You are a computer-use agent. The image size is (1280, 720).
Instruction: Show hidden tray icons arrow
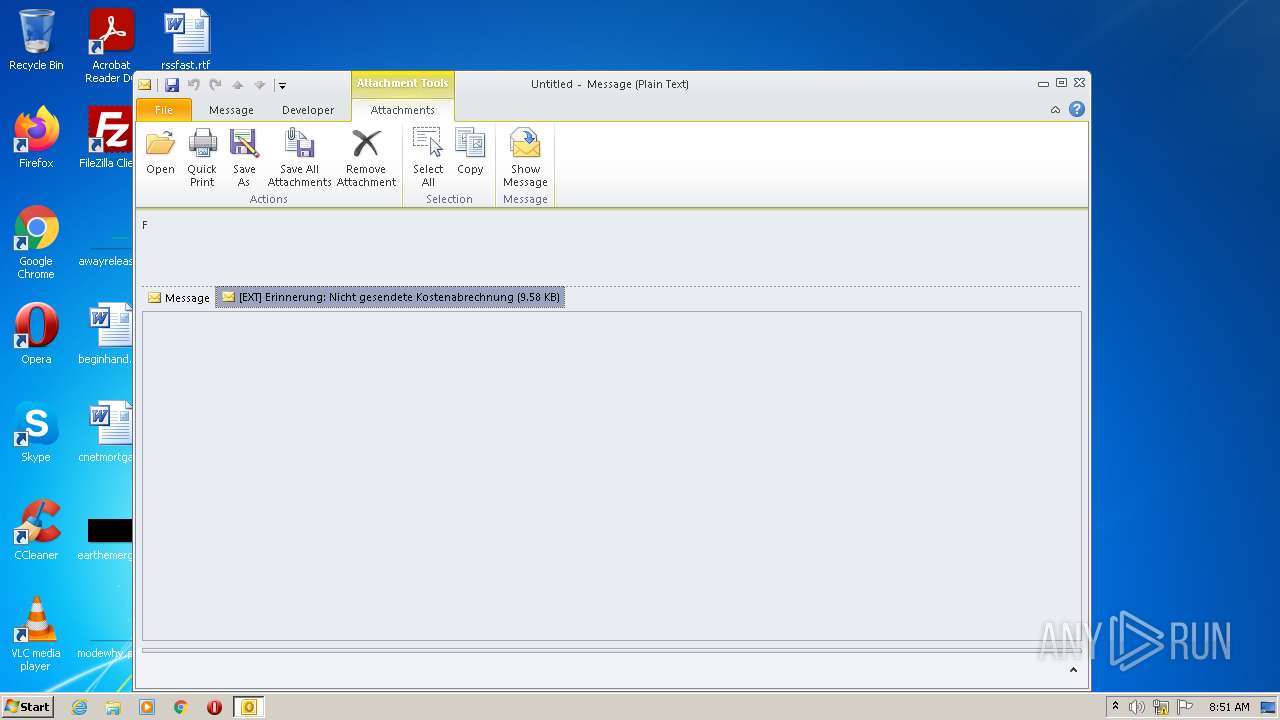click(x=1115, y=707)
